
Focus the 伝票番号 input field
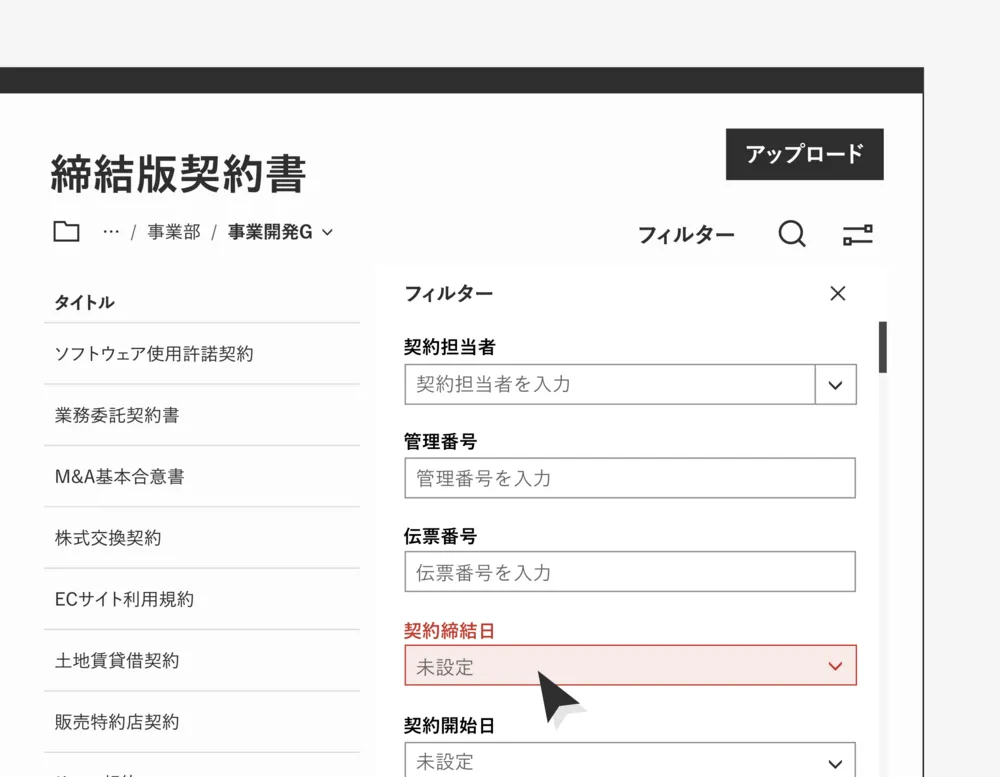click(630, 572)
